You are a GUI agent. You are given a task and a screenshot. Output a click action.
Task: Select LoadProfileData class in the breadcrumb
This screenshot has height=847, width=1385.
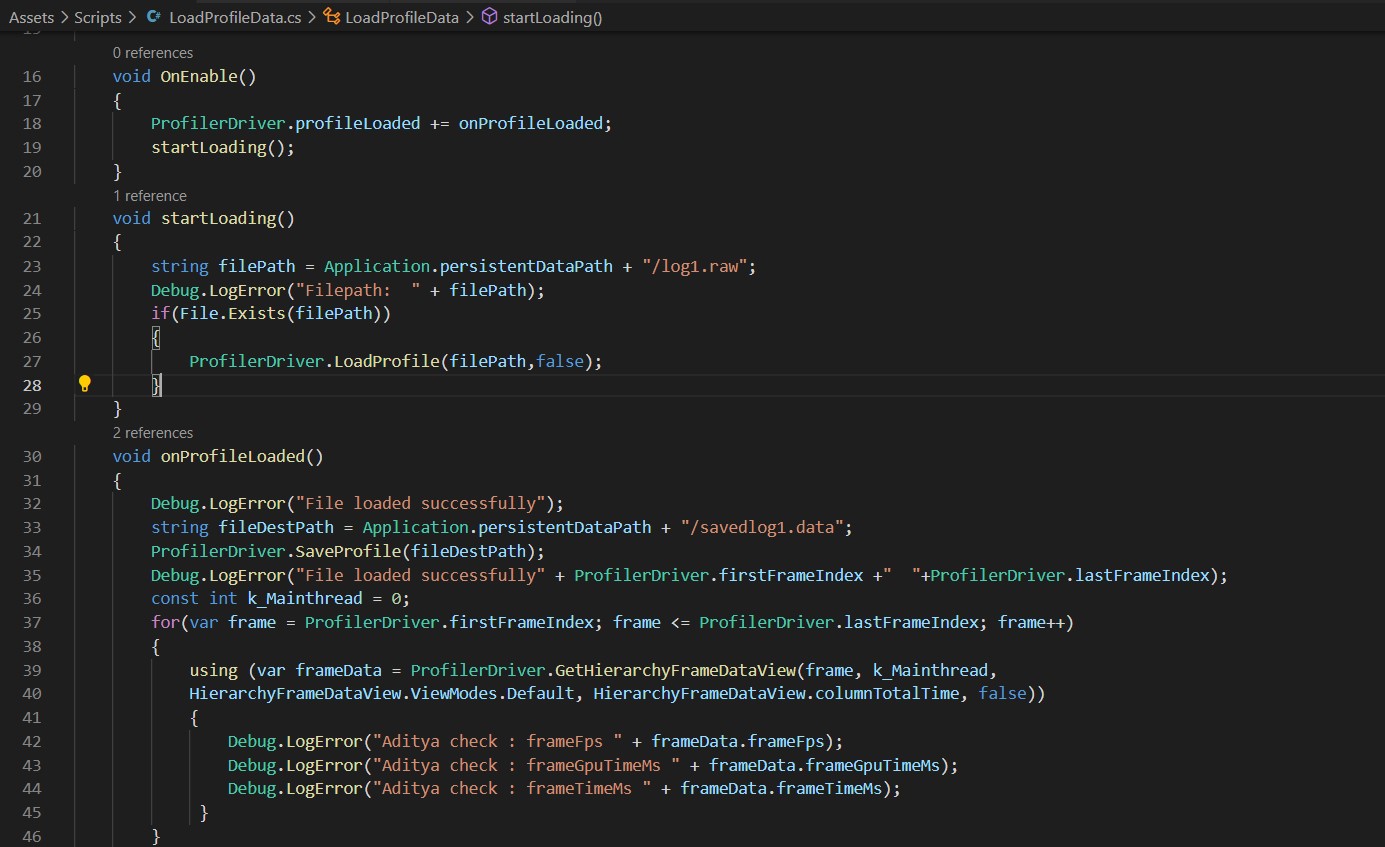tap(400, 16)
